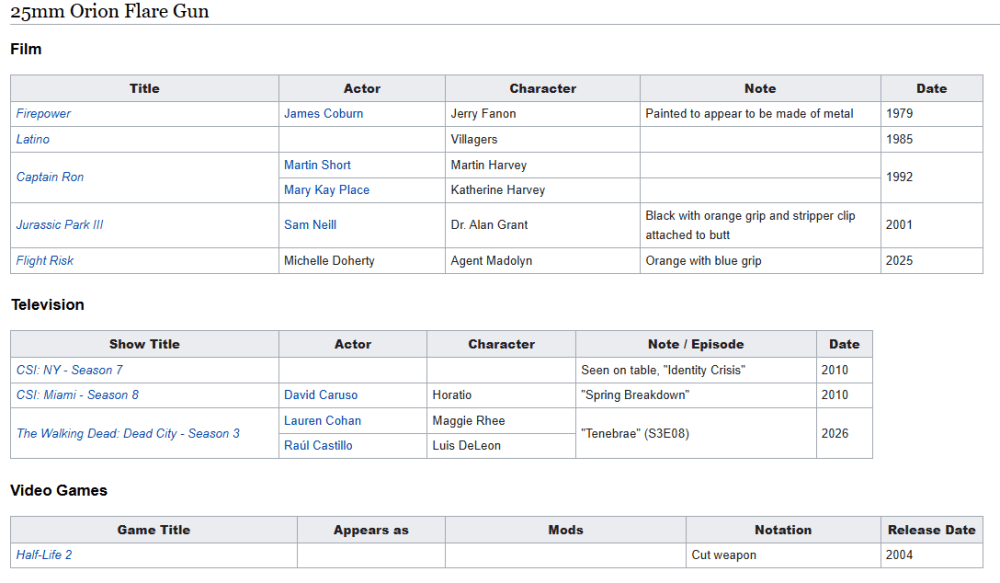Open the Captain Ron film page
Screen dimensions: 1000x583
pyautogui.click(x=50, y=177)
